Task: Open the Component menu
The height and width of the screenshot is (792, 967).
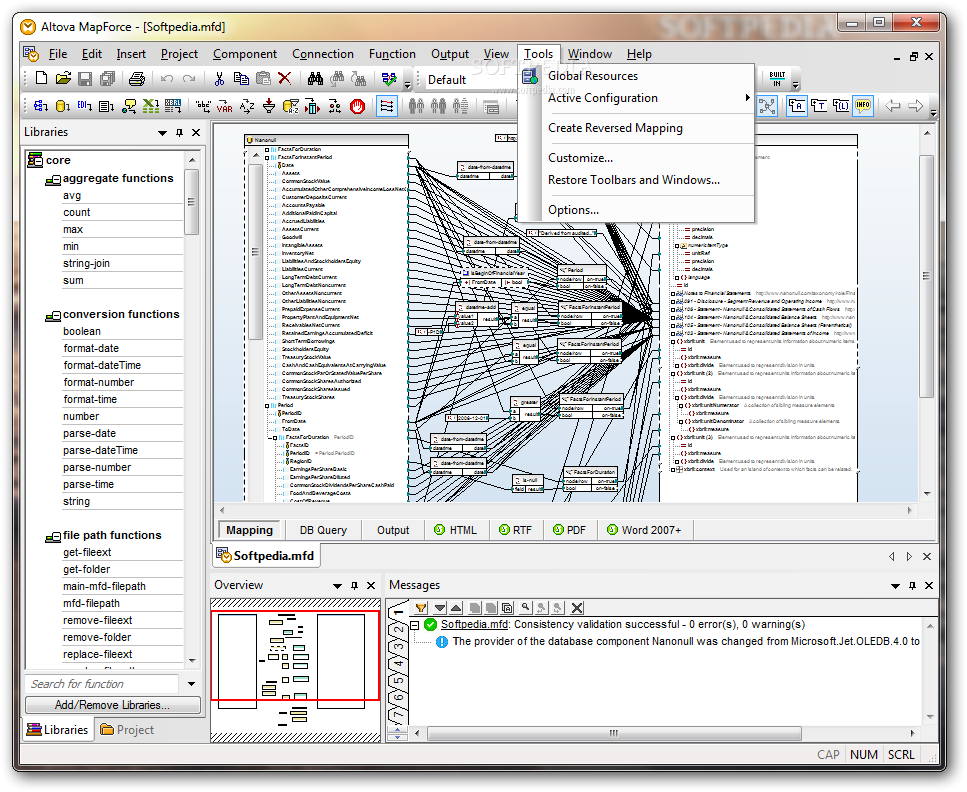Action: tap(244, 54)
